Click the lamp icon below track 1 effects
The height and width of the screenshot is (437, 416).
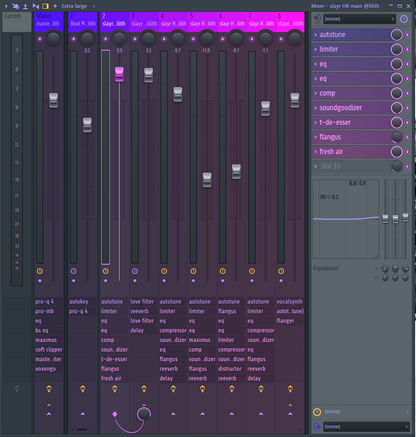[x=83, y=389]
